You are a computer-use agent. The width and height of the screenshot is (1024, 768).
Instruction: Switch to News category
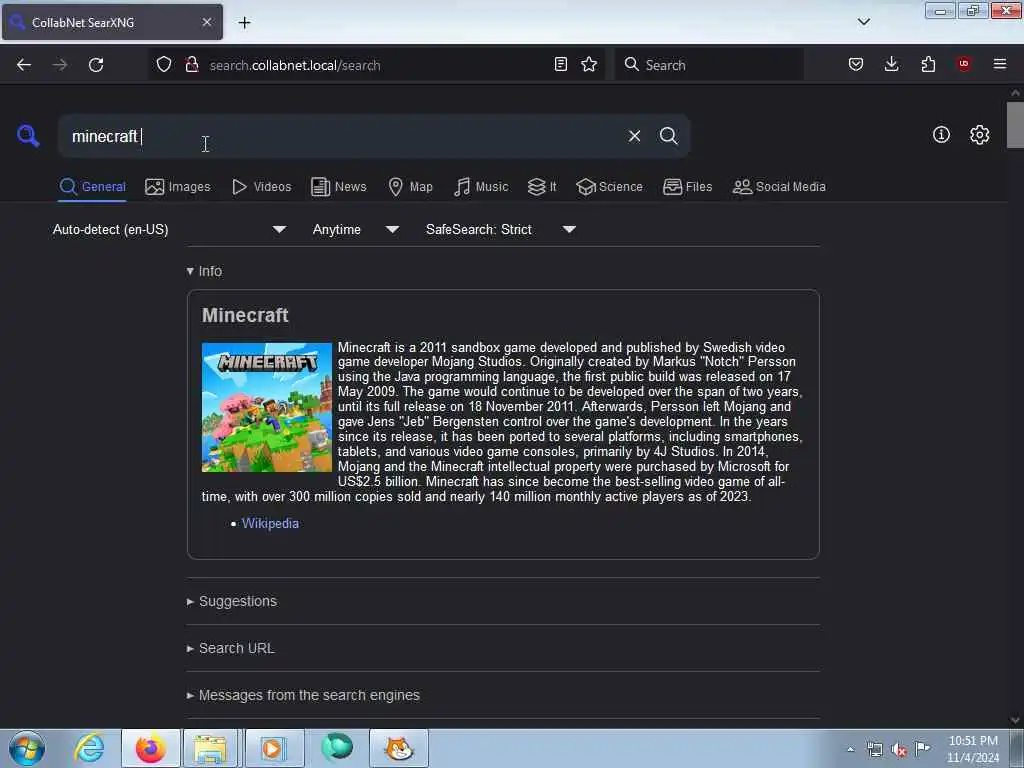coord(339,187)
